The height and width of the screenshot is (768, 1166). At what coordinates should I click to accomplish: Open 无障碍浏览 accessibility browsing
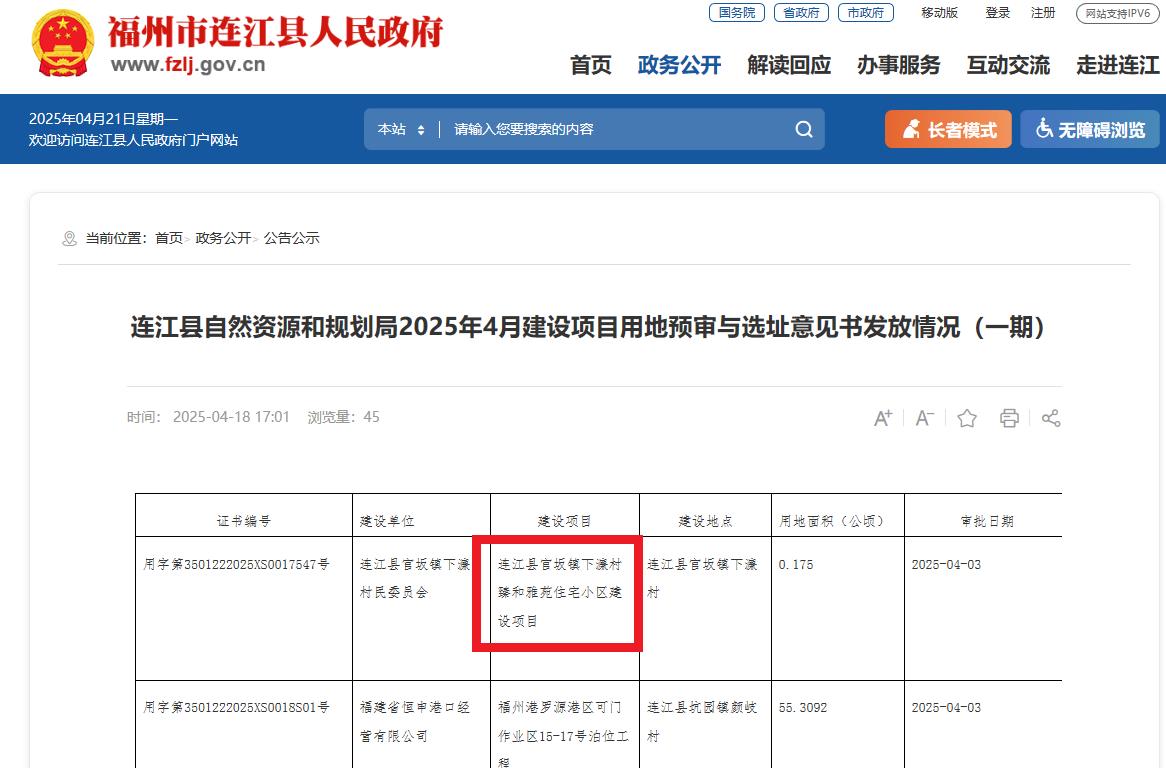pyautogui.click(x=1090, y=129)
